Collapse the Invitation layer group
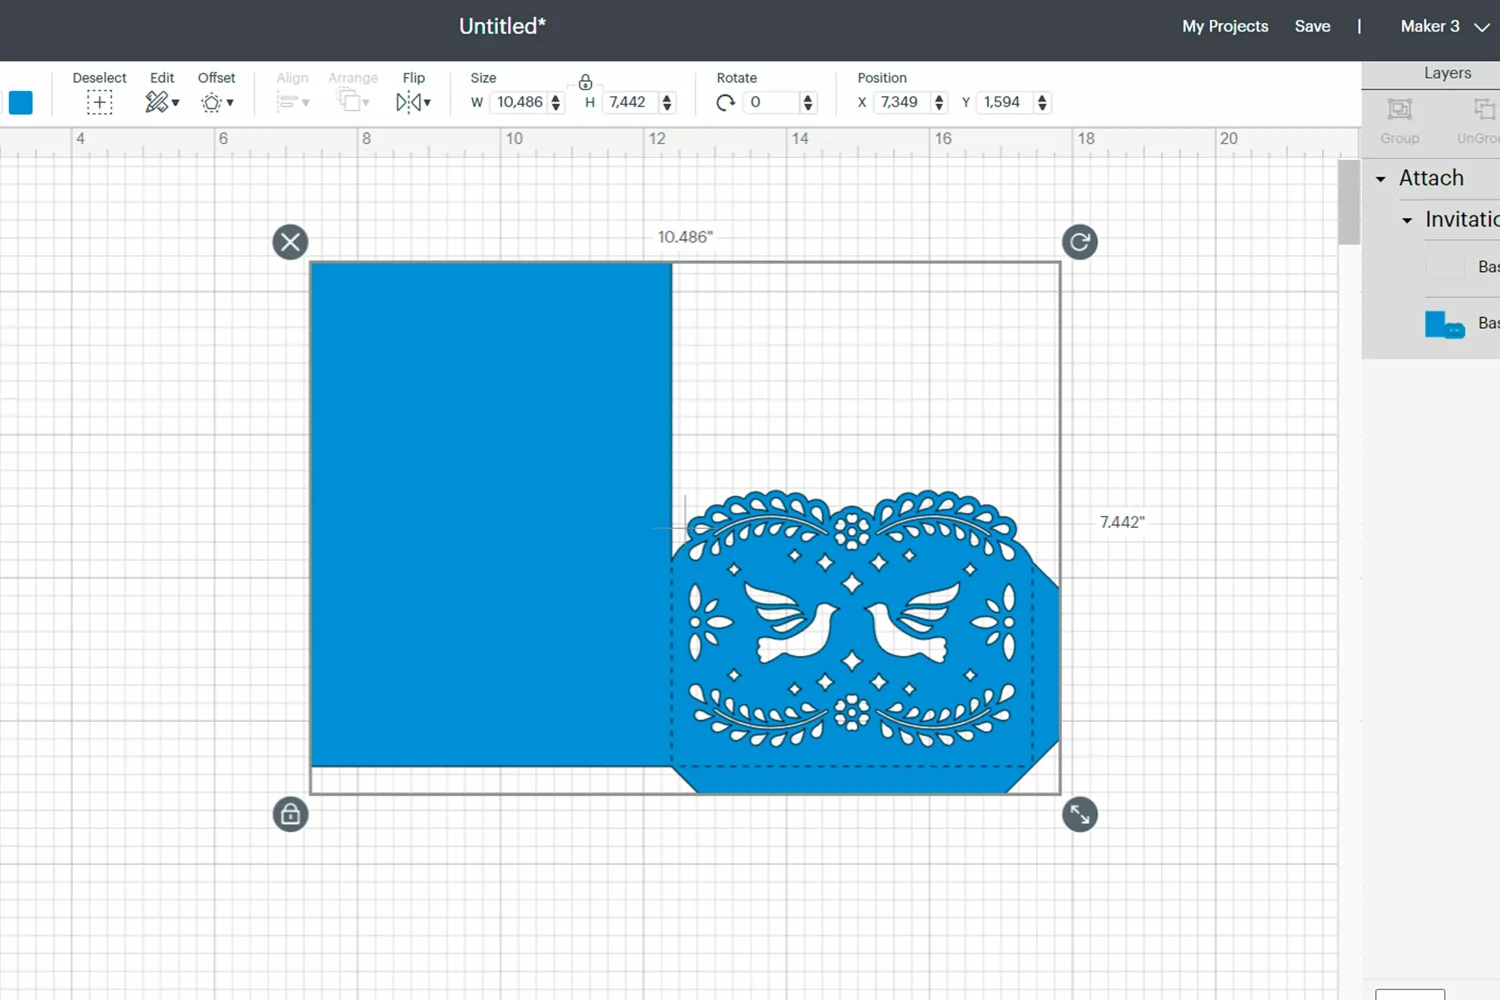The image size is (1500, 1000). [1407, 220]
